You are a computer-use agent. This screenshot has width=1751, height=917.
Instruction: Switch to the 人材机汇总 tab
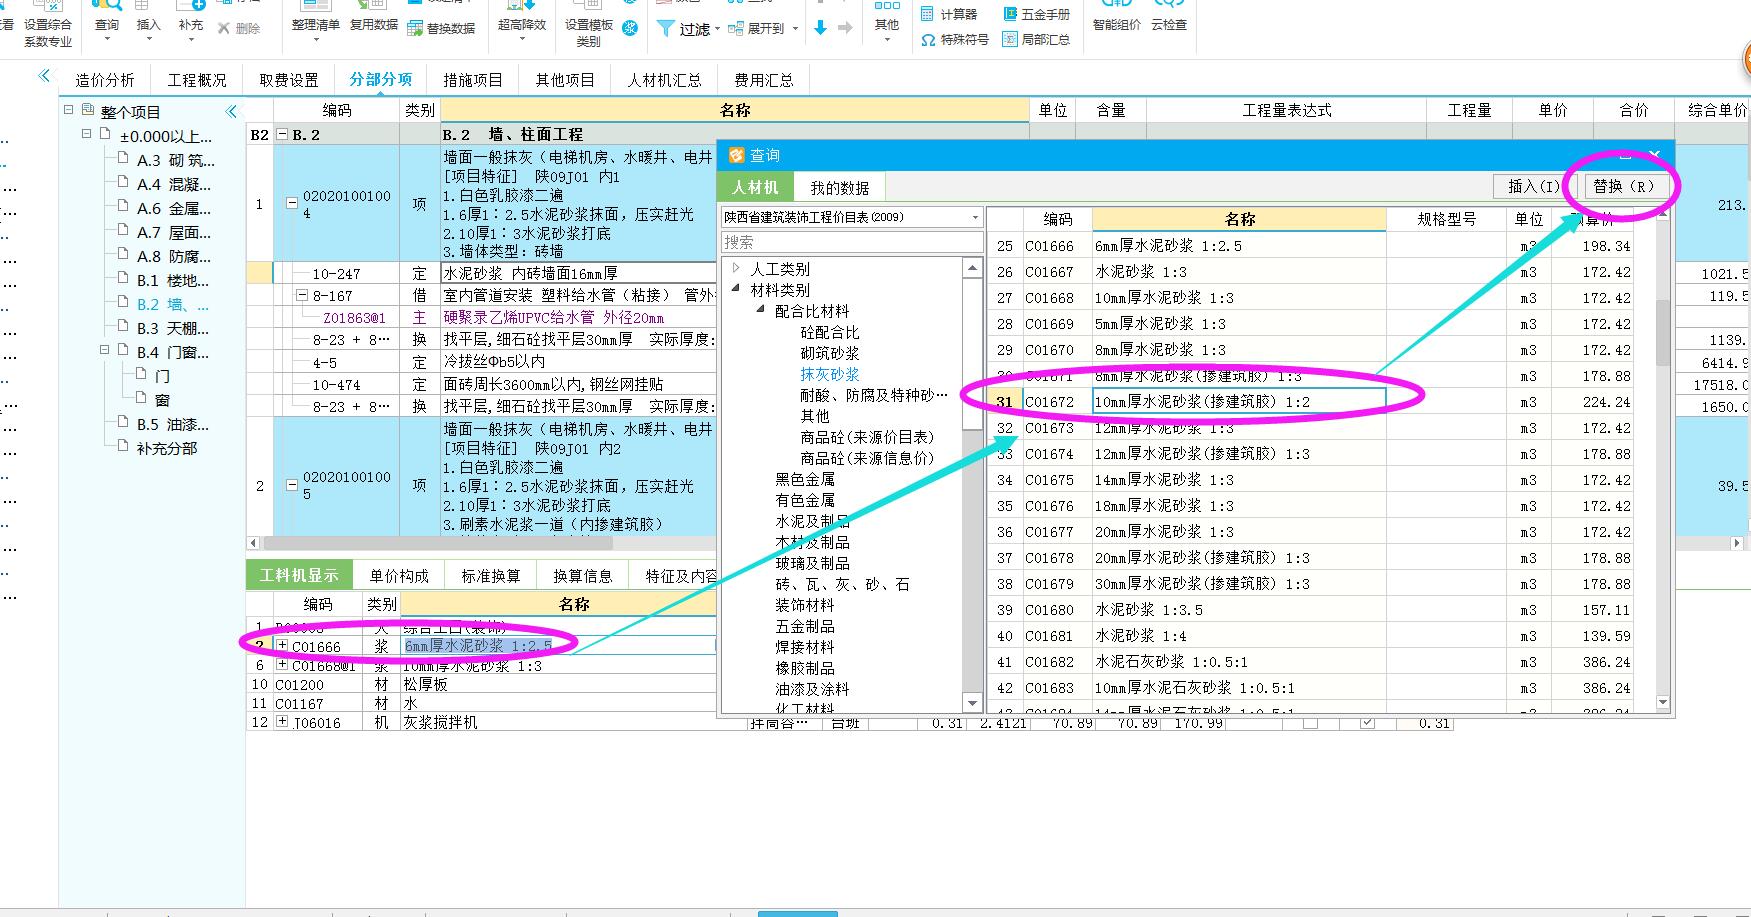click(664, 80)
